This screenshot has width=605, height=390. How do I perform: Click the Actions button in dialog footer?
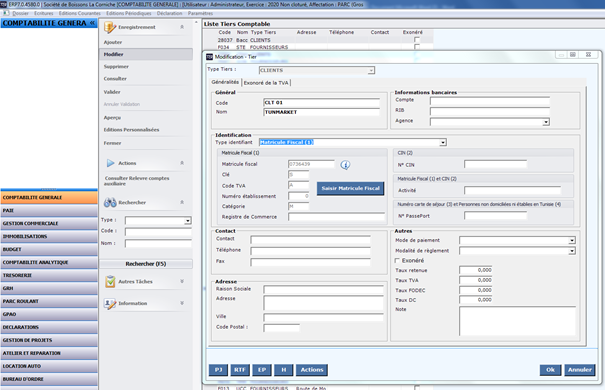[x=312, y=370]
